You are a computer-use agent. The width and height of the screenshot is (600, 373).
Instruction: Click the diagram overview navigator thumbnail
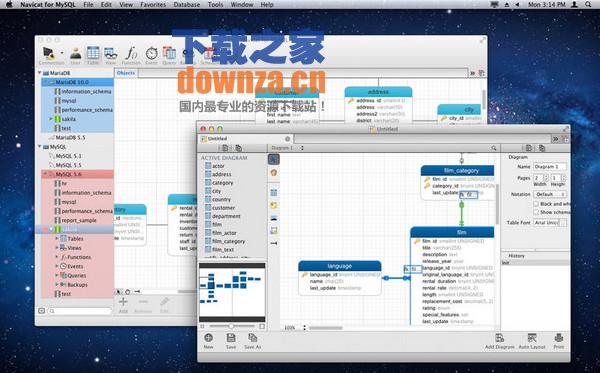tap(232, 292)
